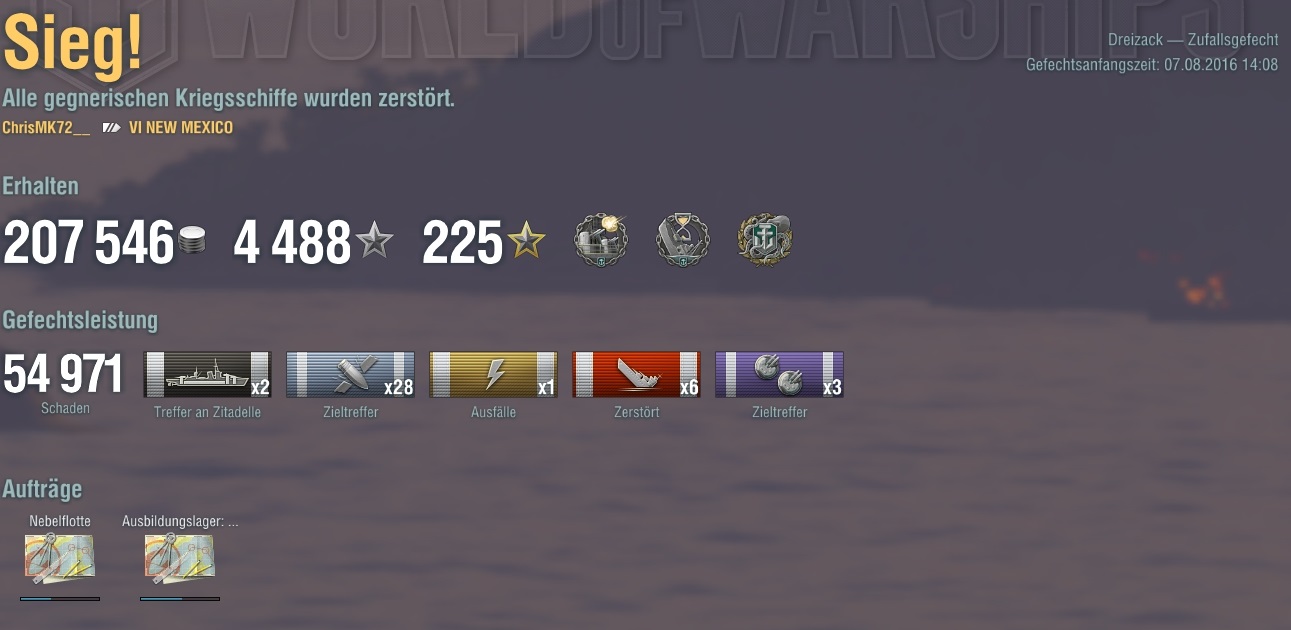Open the Nebelflotte mission thumbnail
The height and width of the screenshot is (630, 1291).
click(x=60, y=559)
